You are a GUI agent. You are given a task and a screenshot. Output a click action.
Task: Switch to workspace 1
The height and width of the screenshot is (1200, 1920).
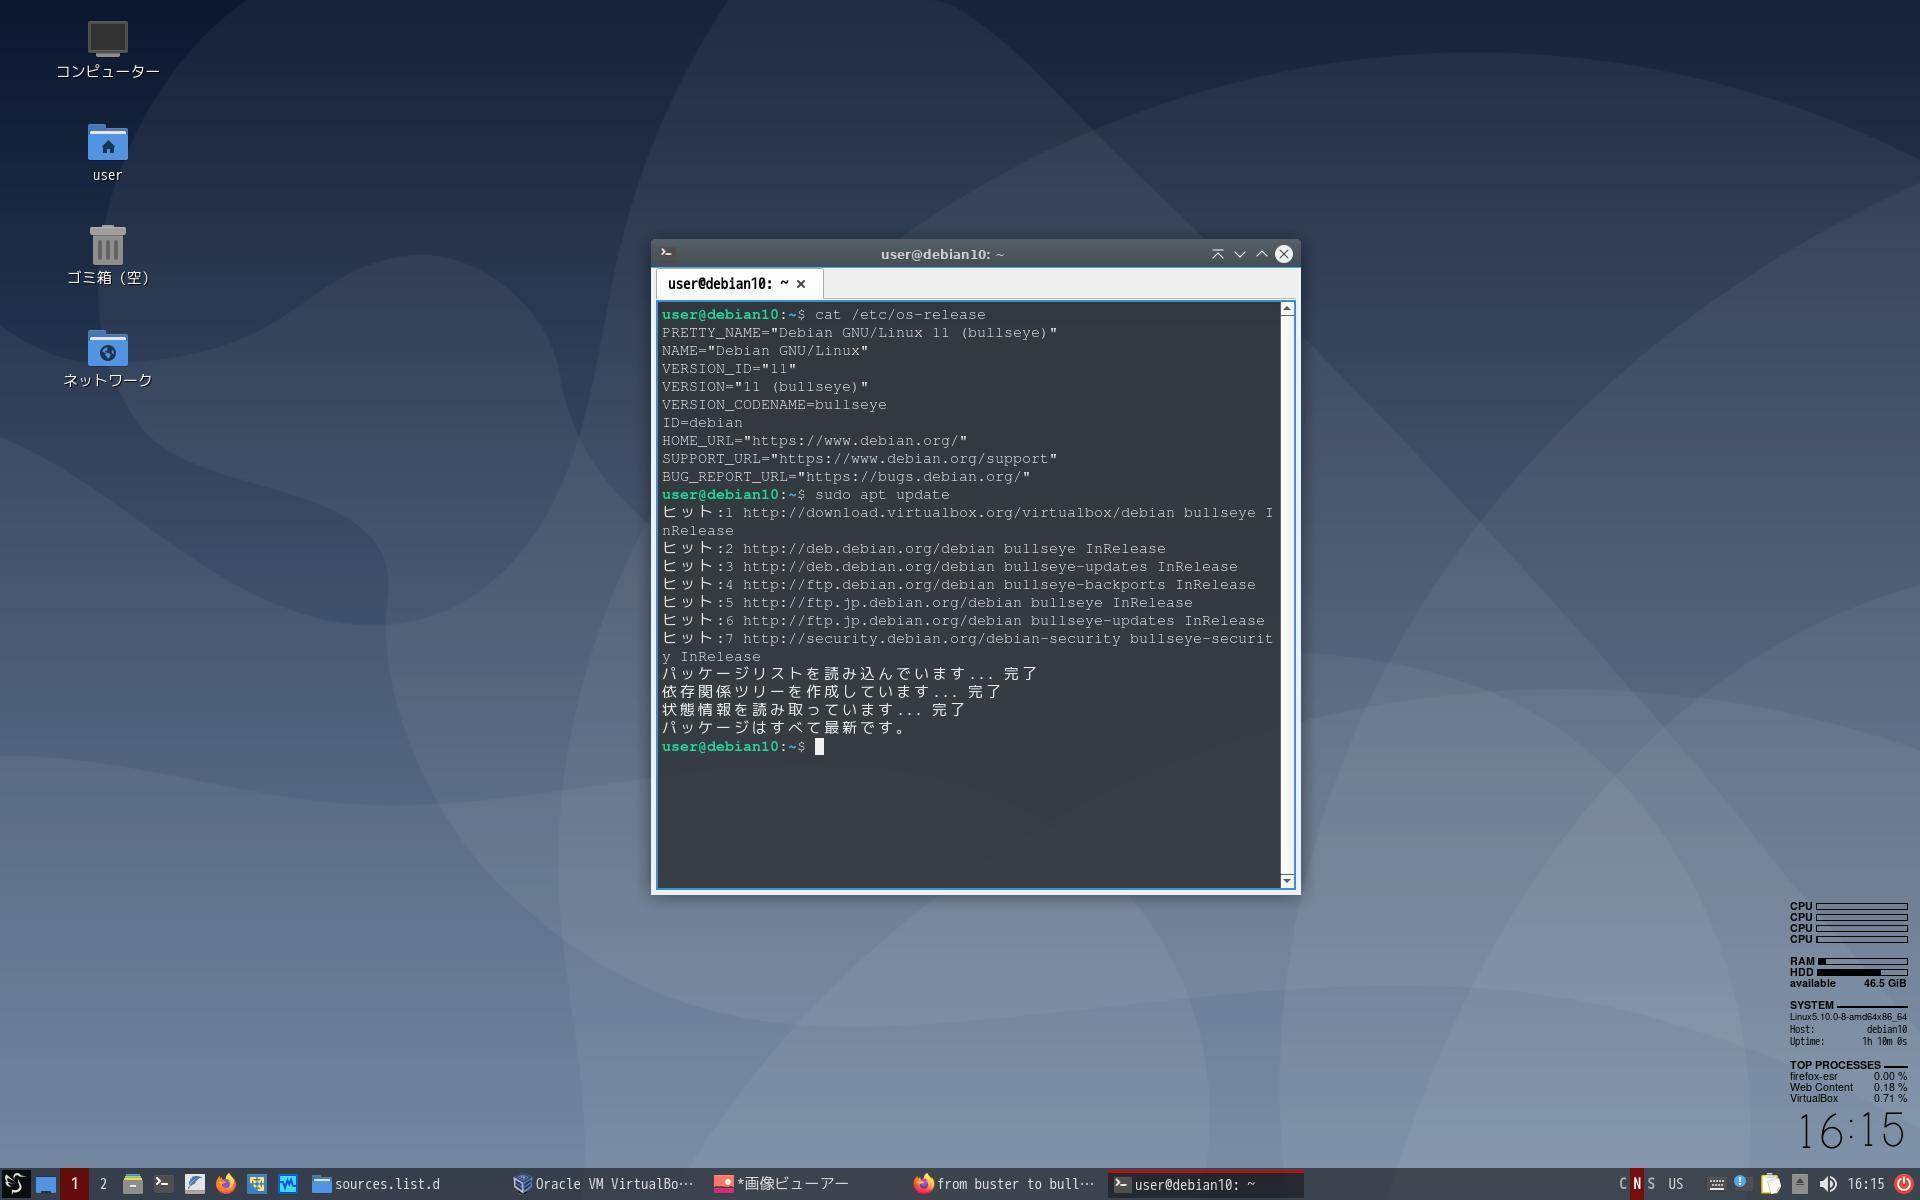[74, 1184]
